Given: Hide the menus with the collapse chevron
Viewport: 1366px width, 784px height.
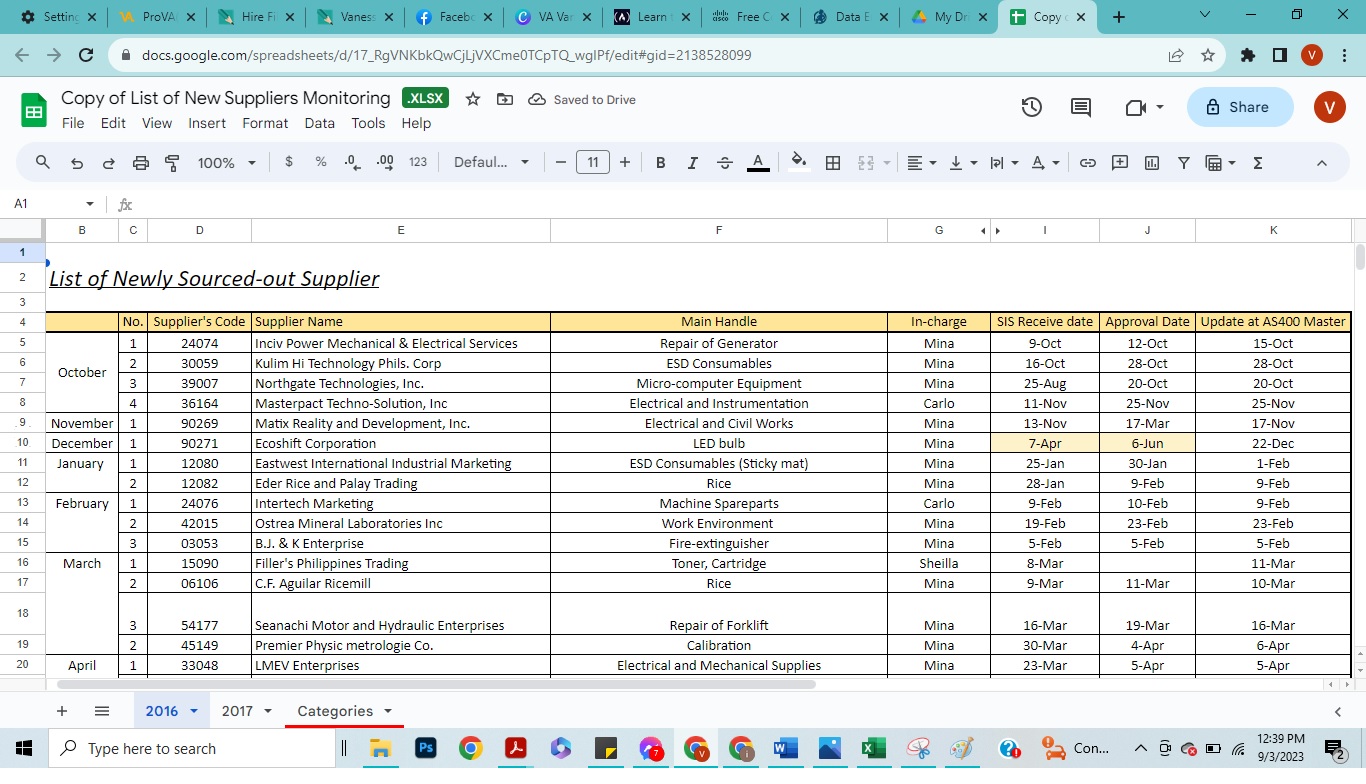Looking at the screenshot, I should click(x=1321, y=163).
